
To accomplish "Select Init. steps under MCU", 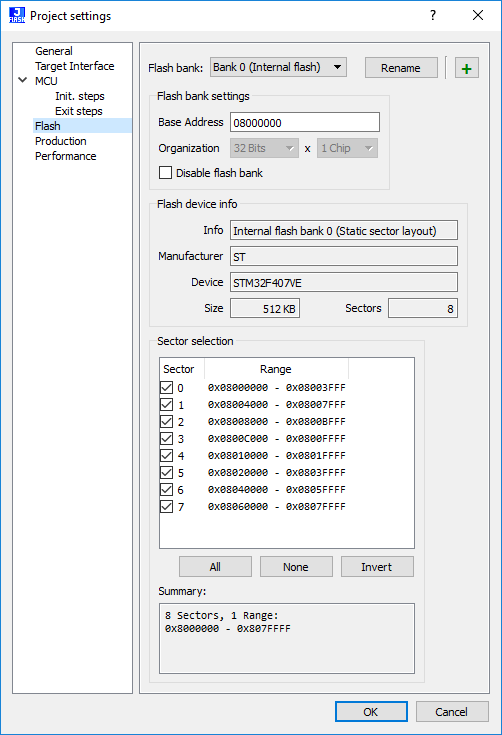I will [x=80, y=96].
